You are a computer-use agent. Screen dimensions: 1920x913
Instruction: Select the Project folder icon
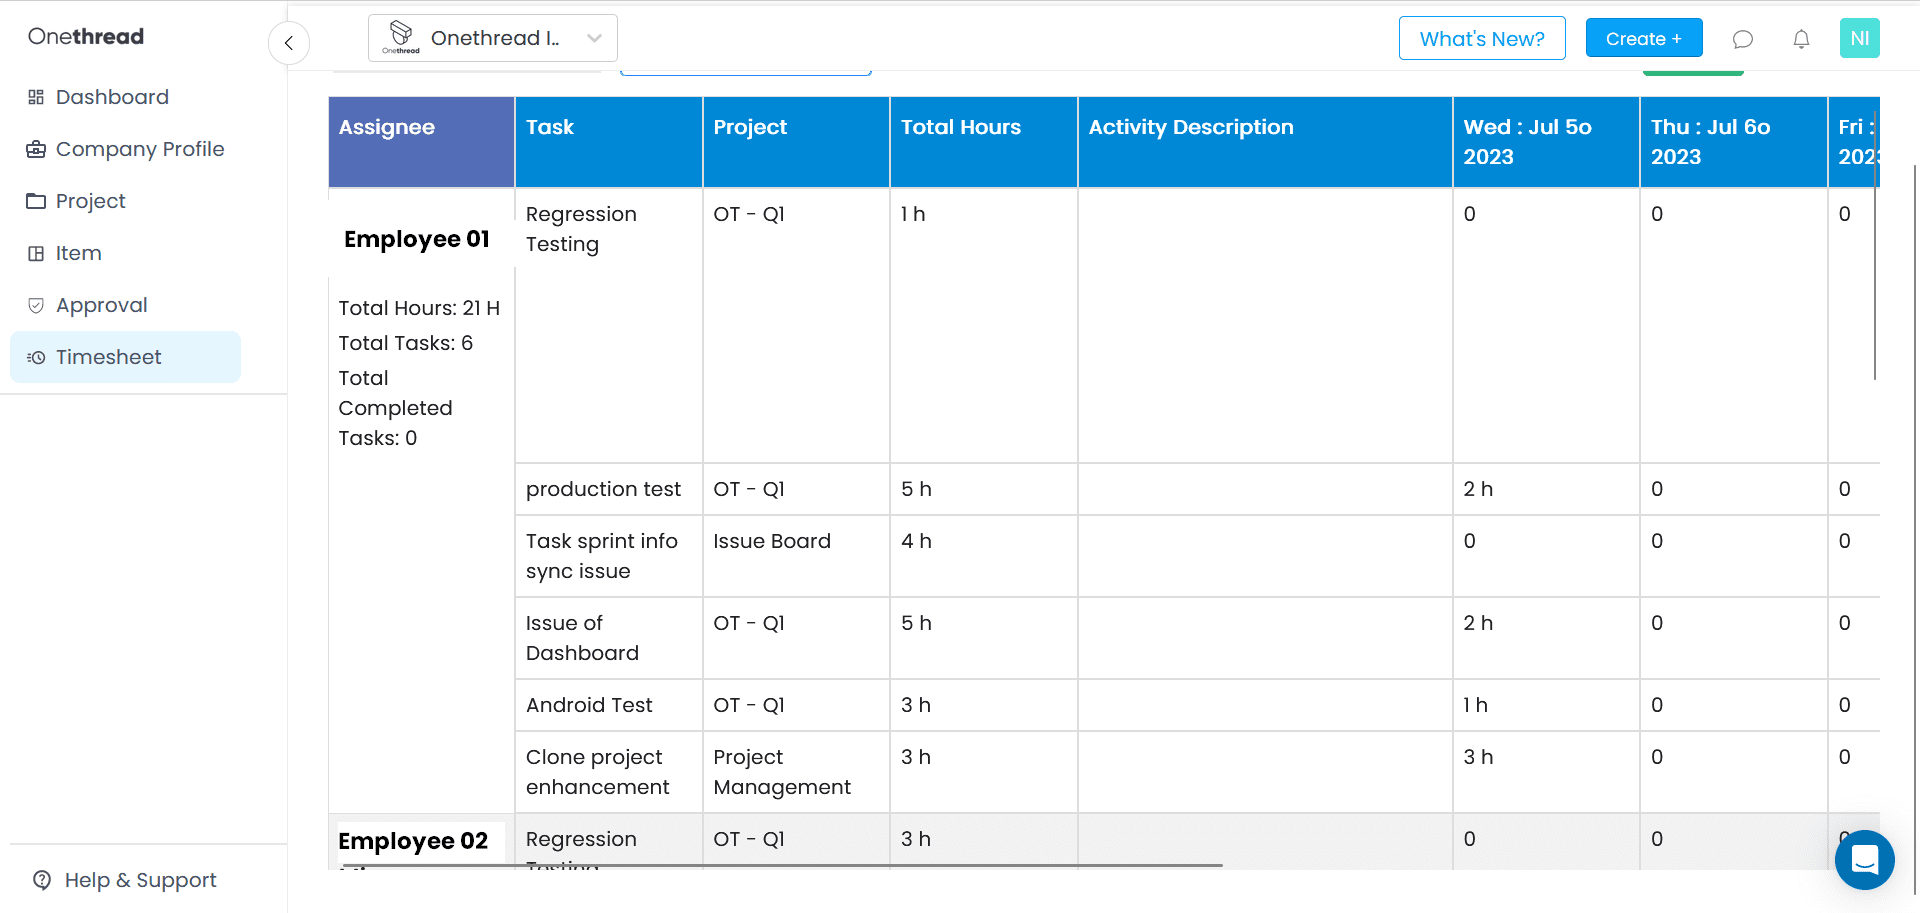pyautogui.click(x=36, y=200)
